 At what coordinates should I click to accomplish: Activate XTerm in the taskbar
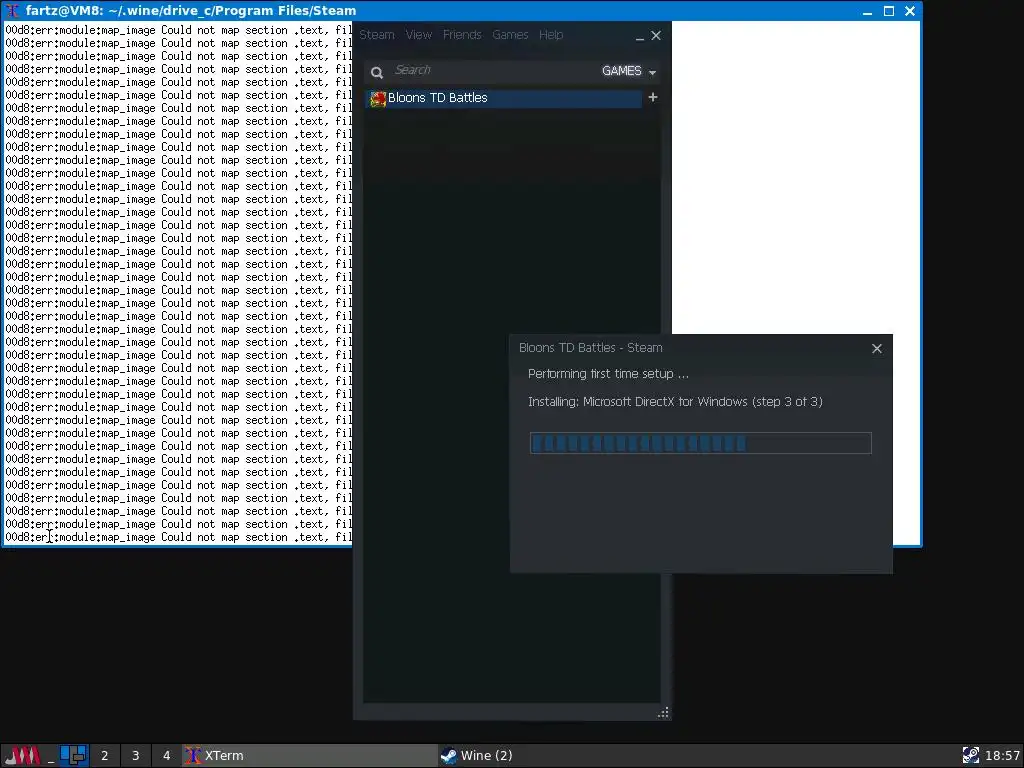pos(309,756)
